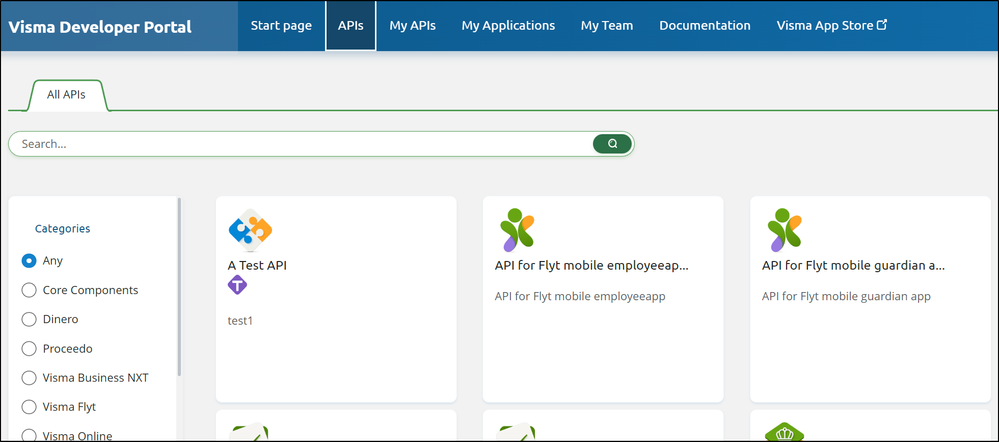
Task: Click 'API for Flyt mobile employeeapp' description
Action: [580, 296]
